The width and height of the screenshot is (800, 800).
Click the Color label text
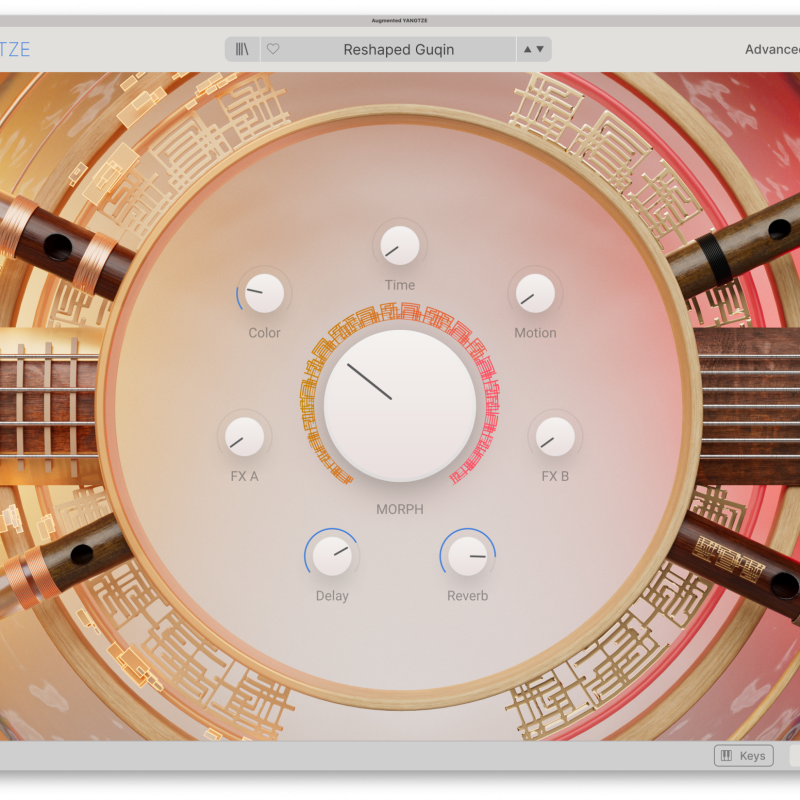(264, 333)
